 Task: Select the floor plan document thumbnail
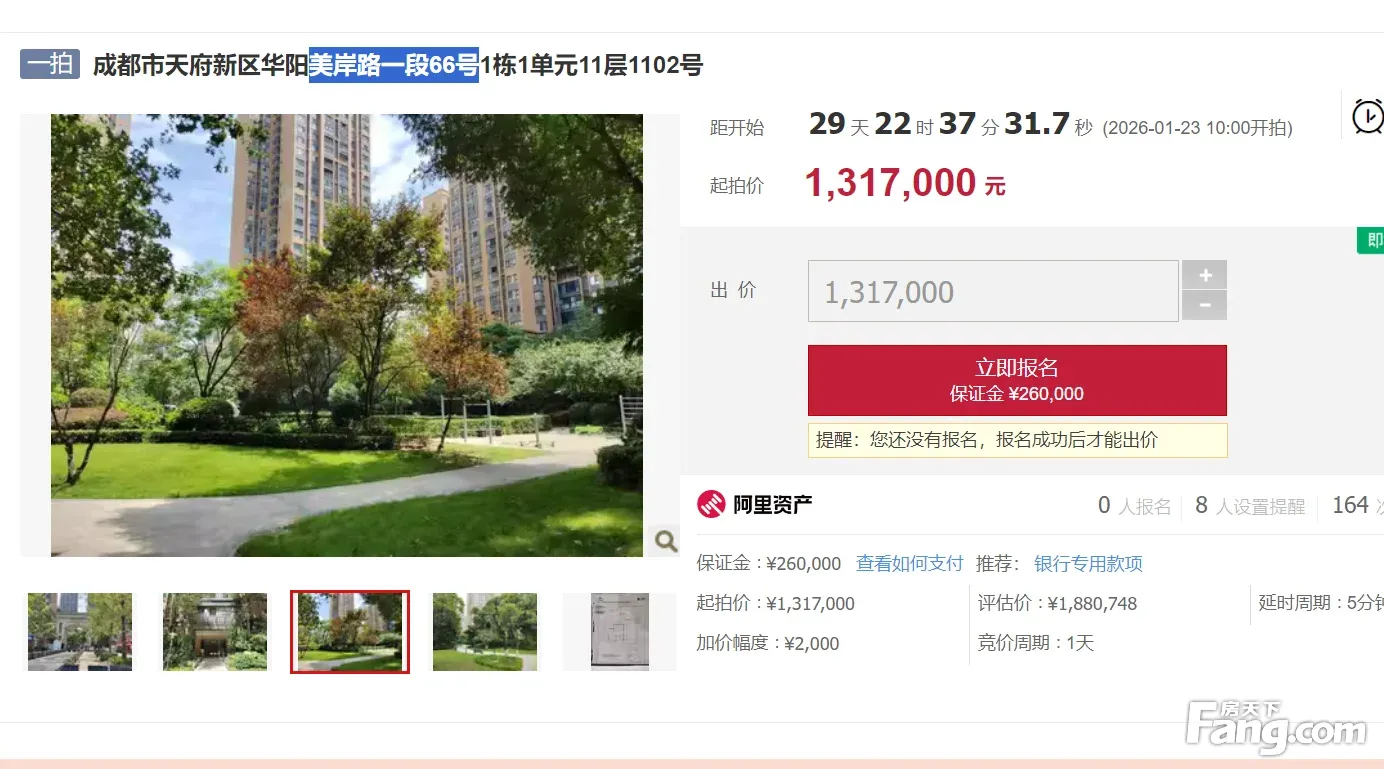coord(620,632)
